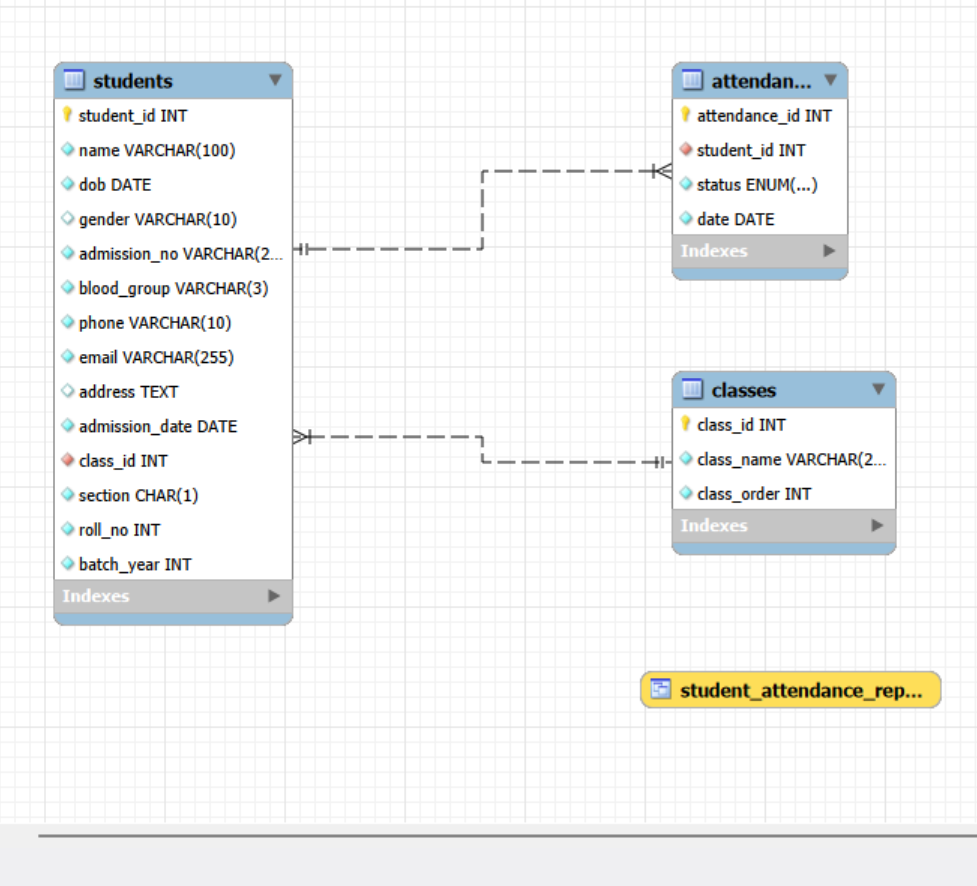This screenshot has height=886, width=977.
Task: Collapse the classes table using header arrow
Action: 878,389
